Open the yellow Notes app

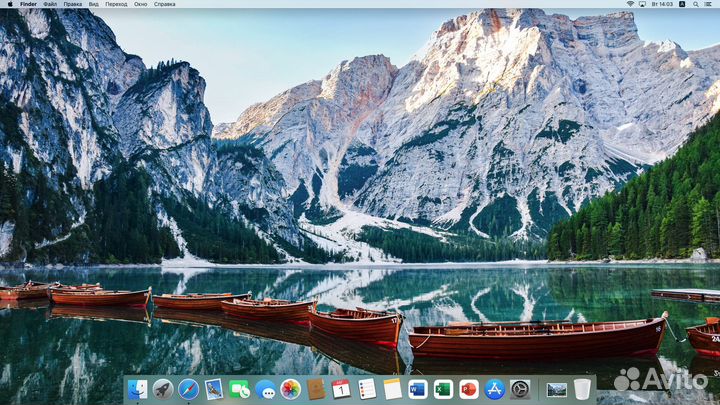click(x=393, y=389)
